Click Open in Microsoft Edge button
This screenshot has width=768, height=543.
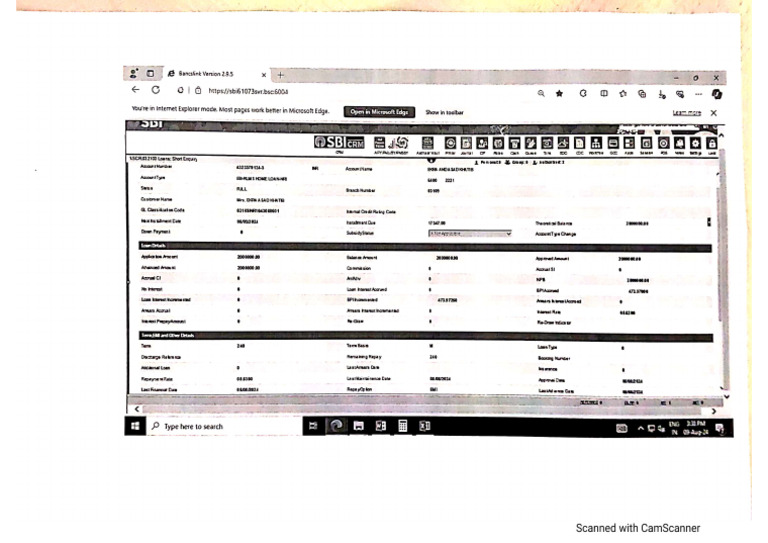(379, 112)
